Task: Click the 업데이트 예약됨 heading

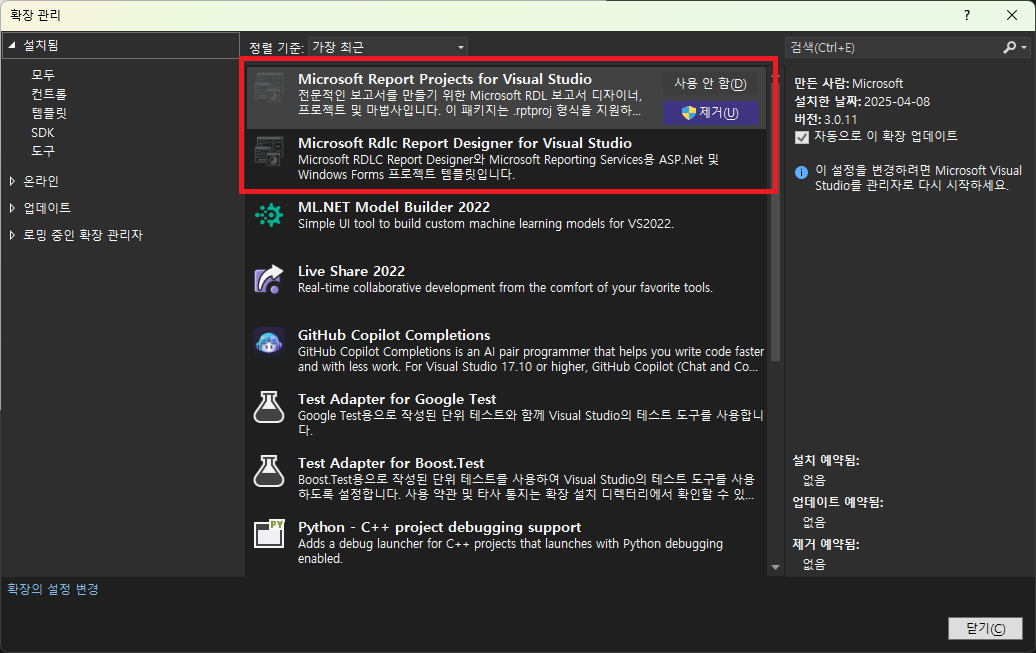Action: point(838,502)
